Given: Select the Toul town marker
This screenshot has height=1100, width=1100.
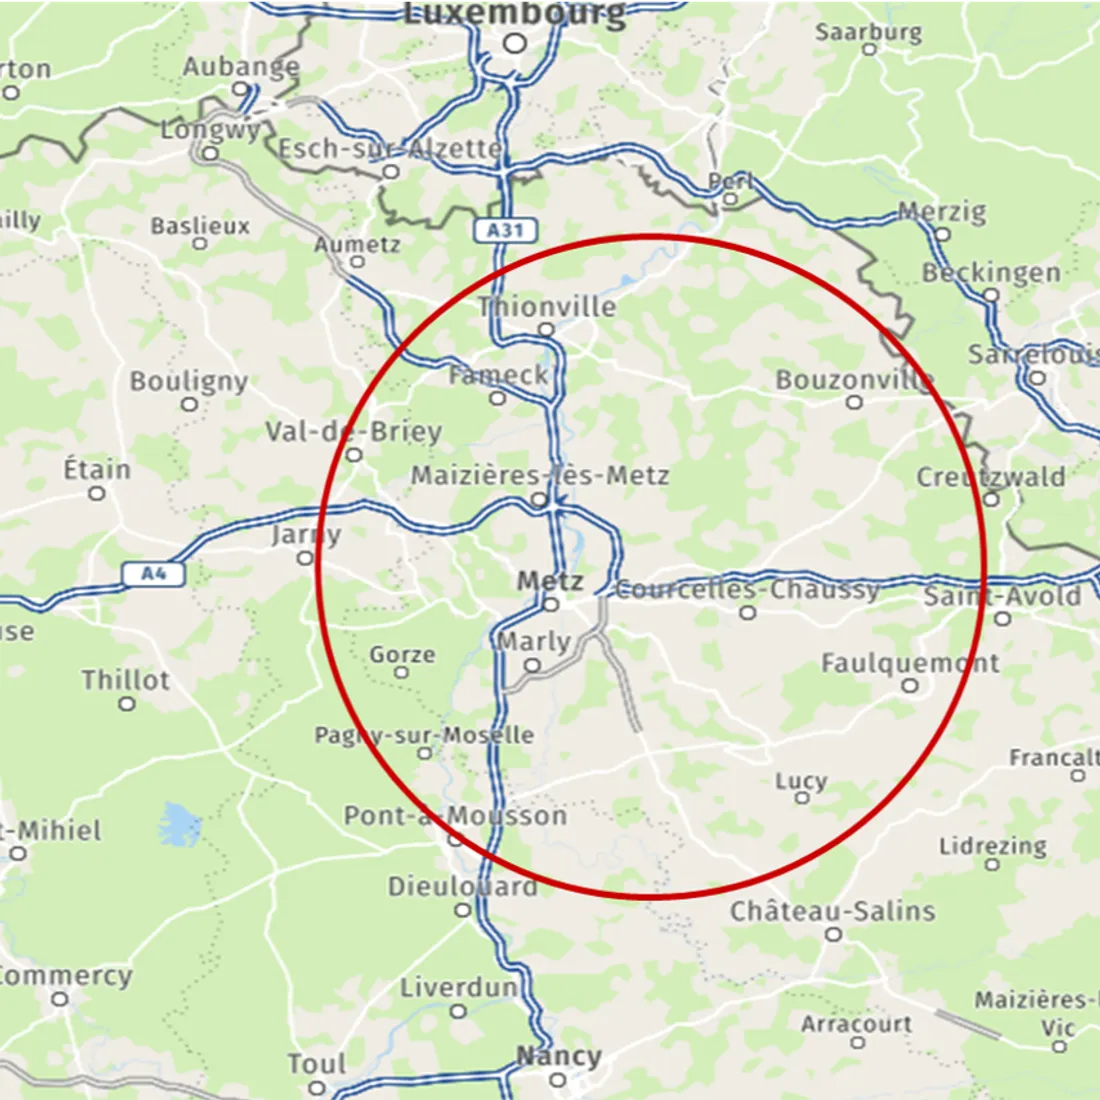Looking at the screenshot, I should click(x=317, y=1087).
